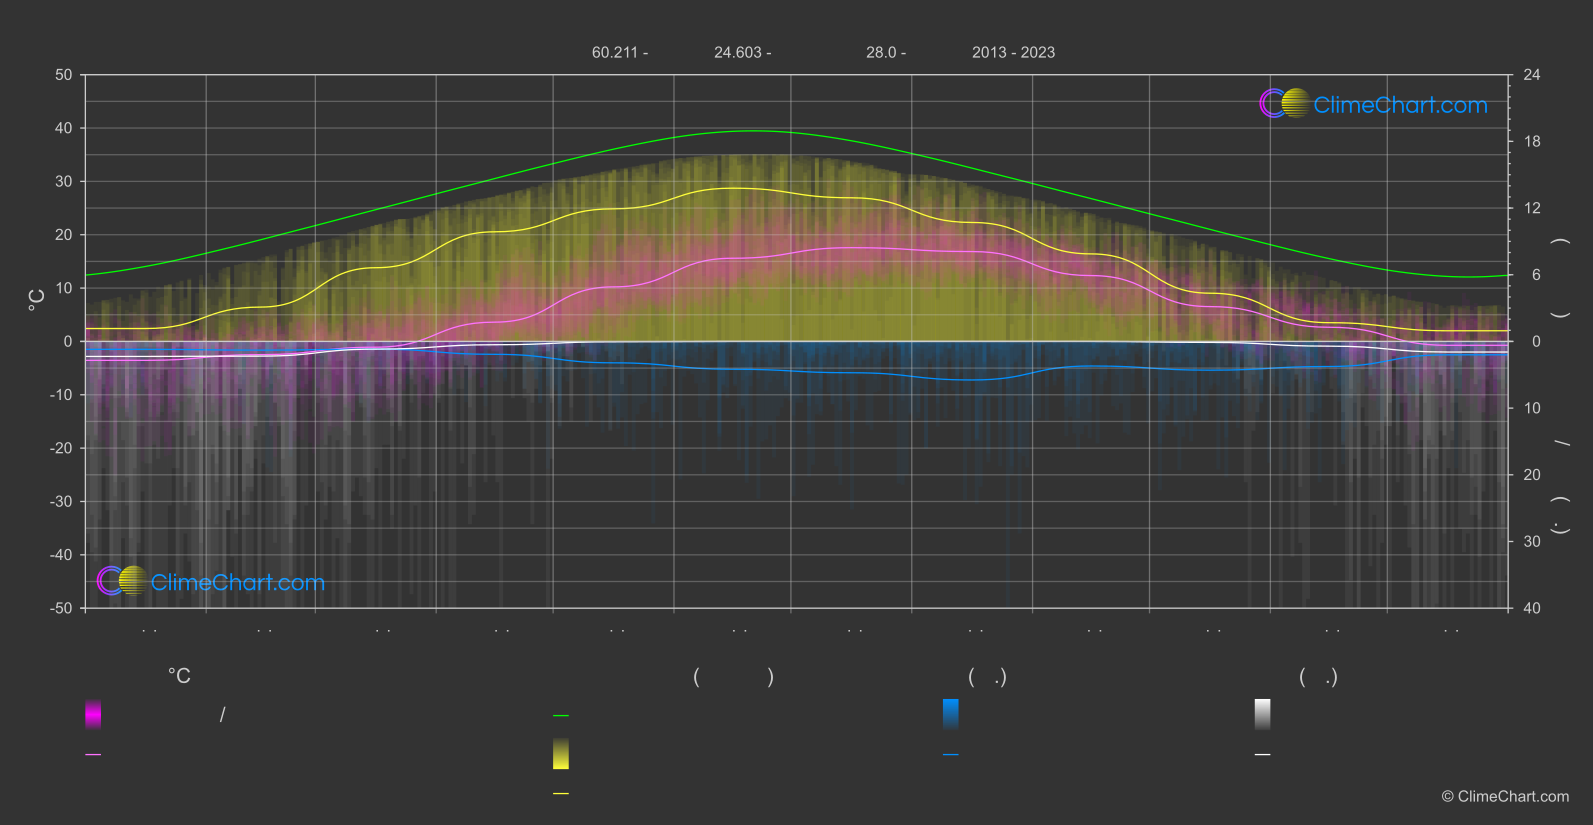Click the 24 tick on right axis
The height and width of the screenshot is (825, 1593).
coord(1531,75)
